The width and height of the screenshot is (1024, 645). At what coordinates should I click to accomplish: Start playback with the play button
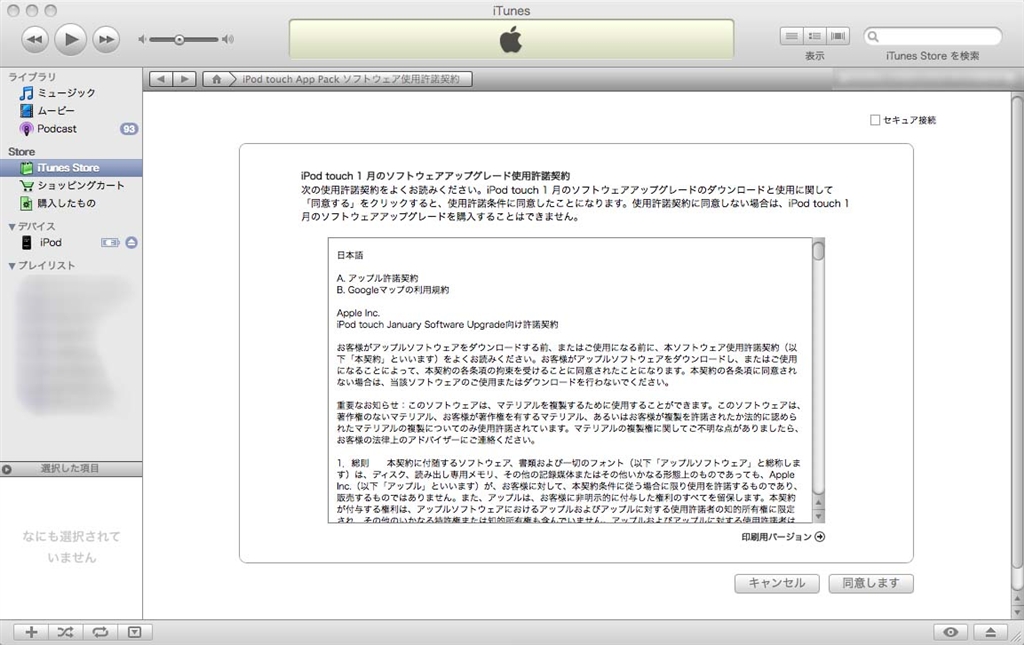[71, 39]
